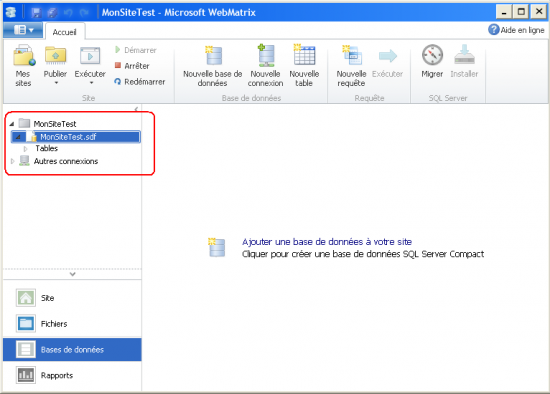Select Autres connexions in the tree
The image size is (550, 394).
[66, 161]
